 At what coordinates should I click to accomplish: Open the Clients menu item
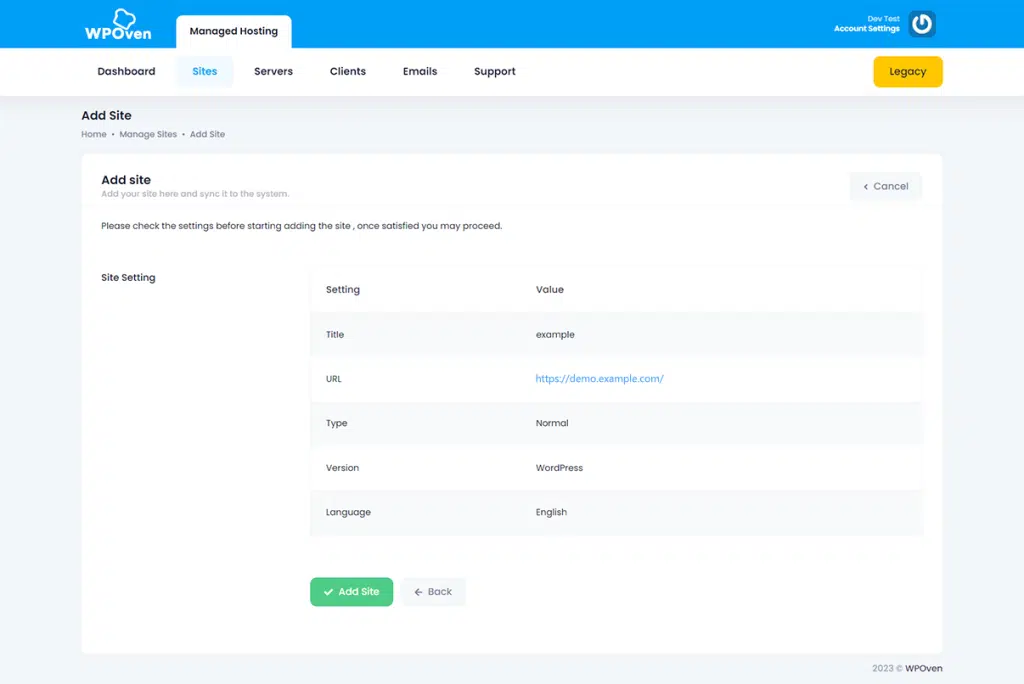coord(347,71)
